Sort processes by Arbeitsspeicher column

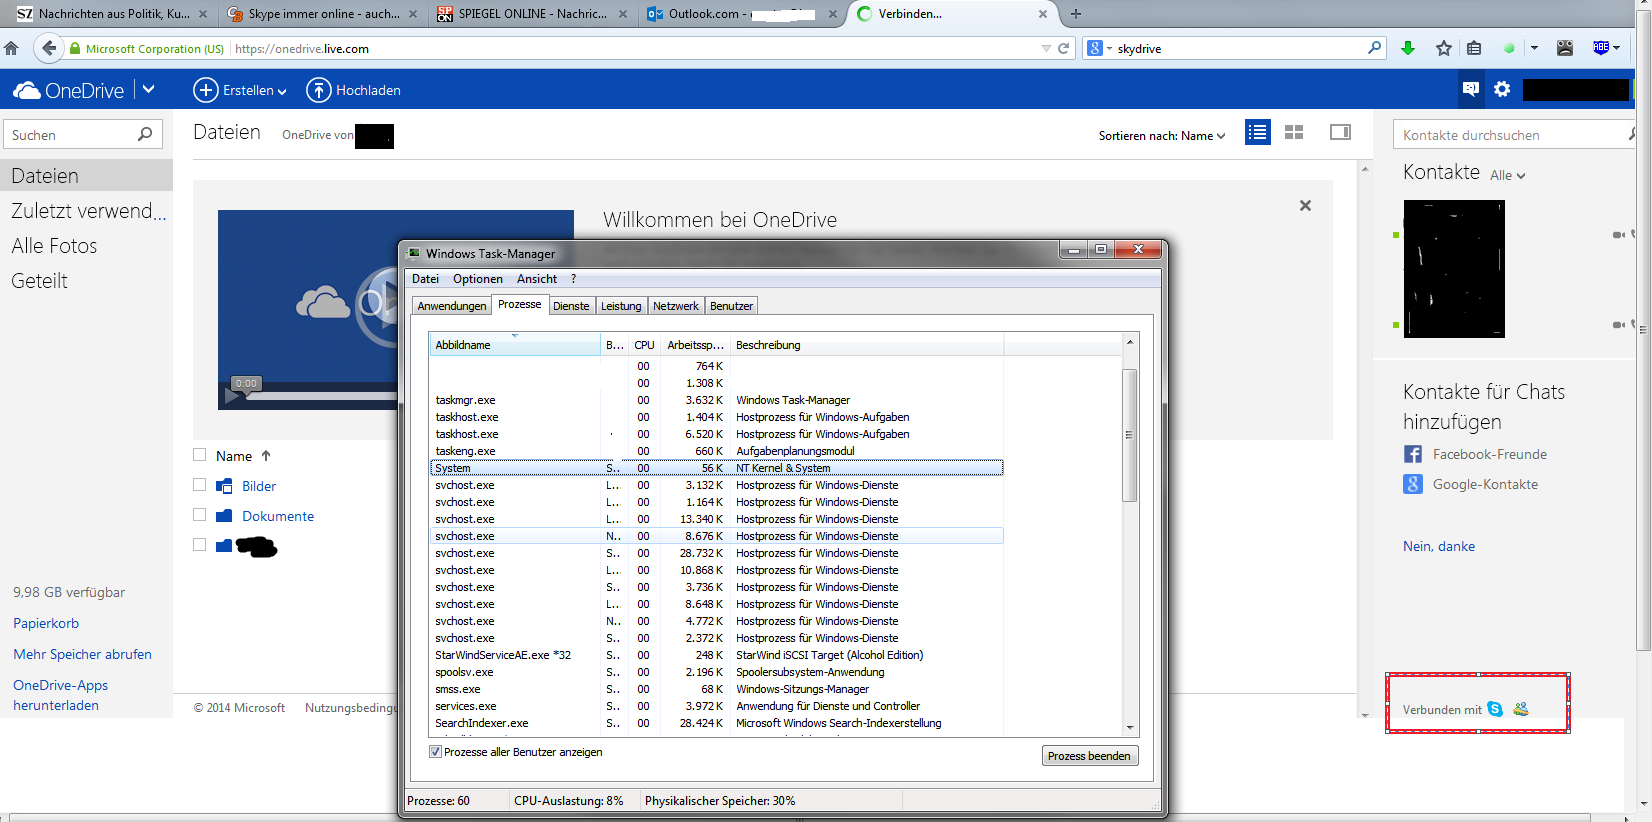pos(695,345)
